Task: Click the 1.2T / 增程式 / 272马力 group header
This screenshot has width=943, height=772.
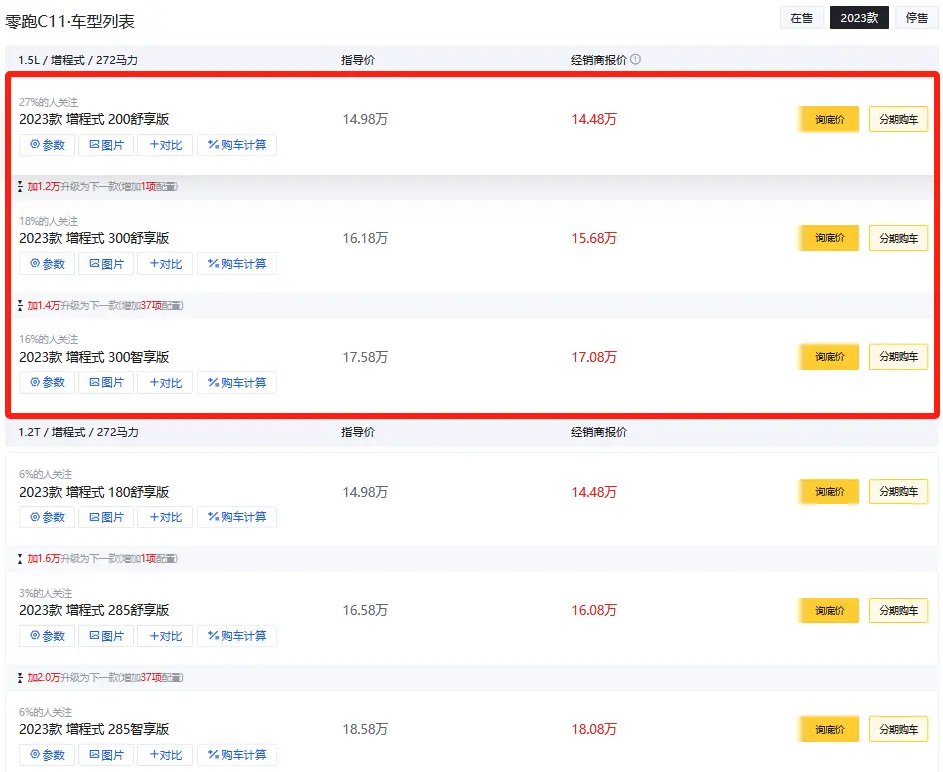Action: (x=78, y=432)
